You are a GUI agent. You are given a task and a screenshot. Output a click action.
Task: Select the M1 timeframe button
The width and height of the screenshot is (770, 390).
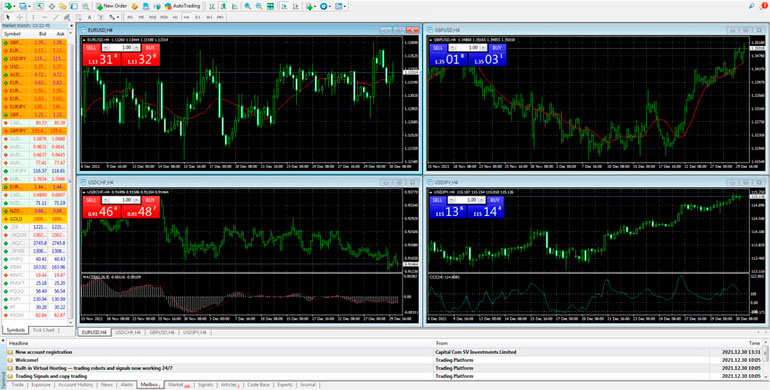(x=130, y=17)
